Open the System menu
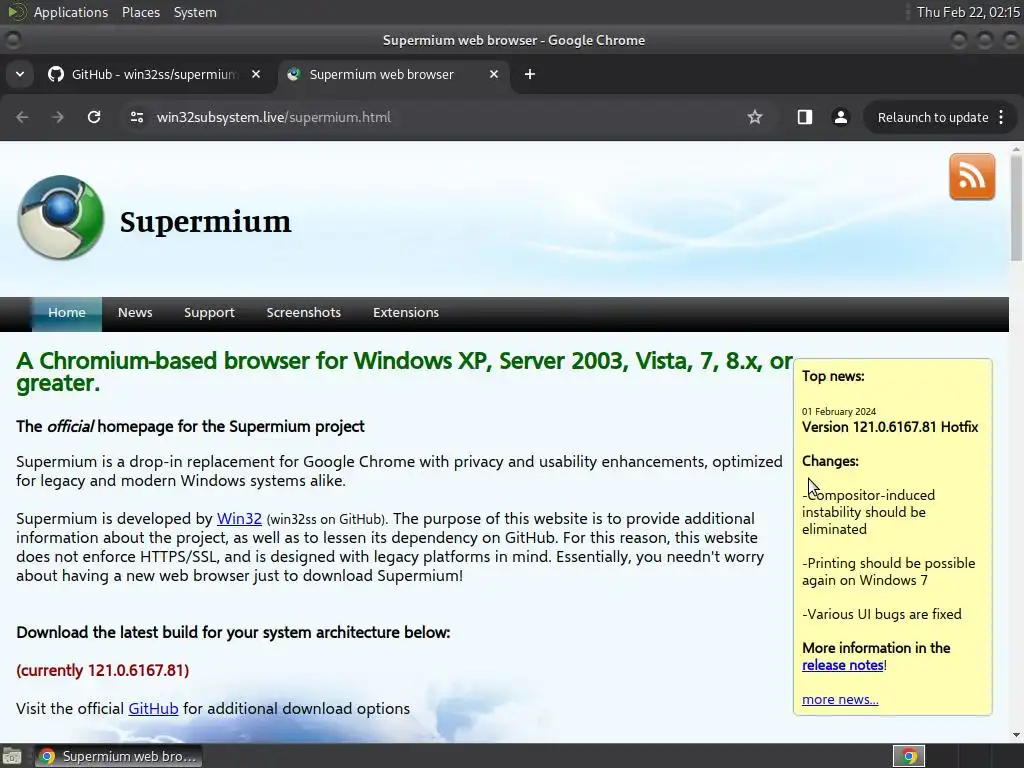The image size is (1024, 768). pyautogui.click(x=195, y=12)
